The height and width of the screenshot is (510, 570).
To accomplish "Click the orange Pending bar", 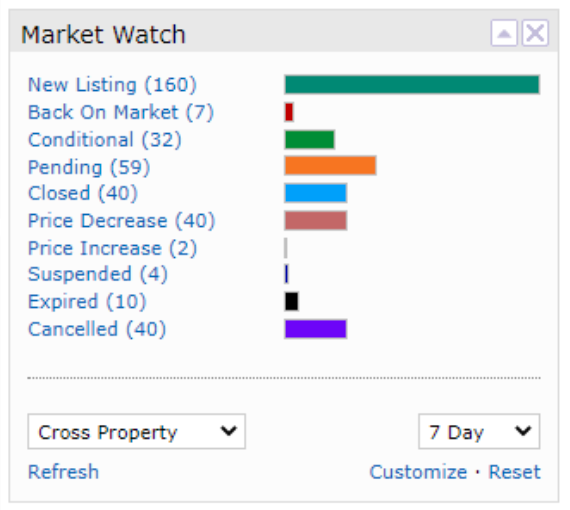I will point(330,166).
